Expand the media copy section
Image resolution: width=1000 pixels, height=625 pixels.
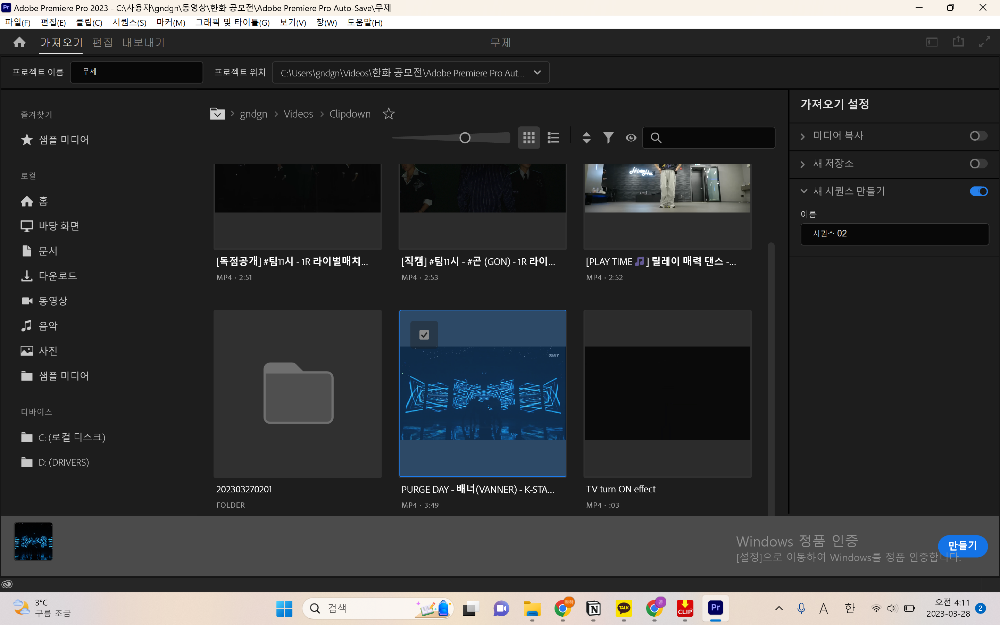point(803,136)
